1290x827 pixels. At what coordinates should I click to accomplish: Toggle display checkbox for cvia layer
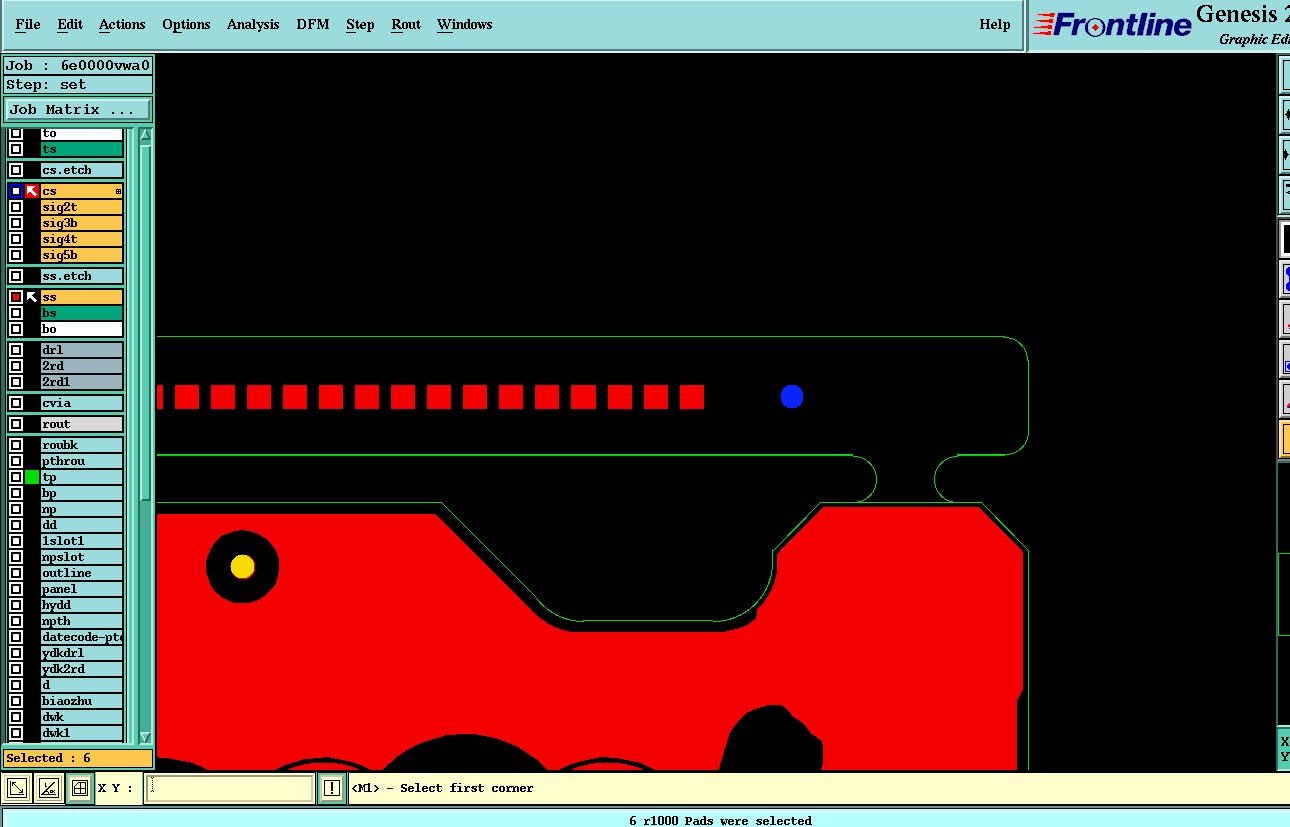(16, 403)
